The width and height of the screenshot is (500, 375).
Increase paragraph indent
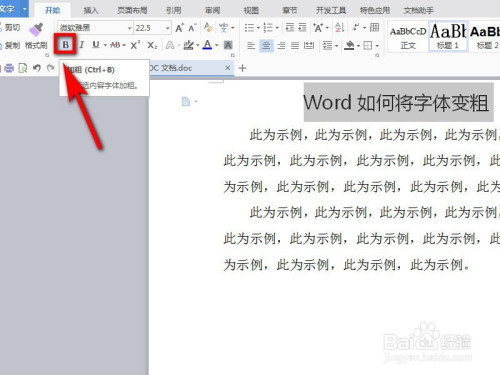click(302, 27)
